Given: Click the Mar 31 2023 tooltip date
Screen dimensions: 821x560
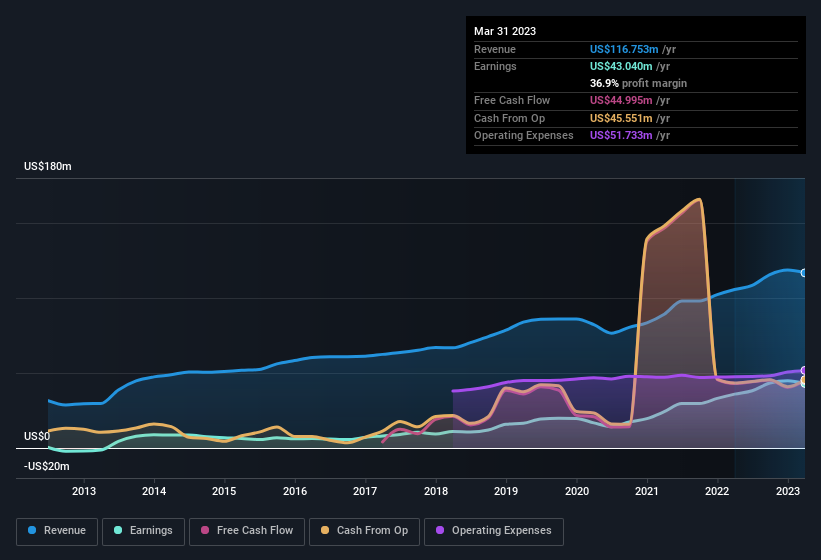Looking at the screenshot, I should click(x=505, y=31).
